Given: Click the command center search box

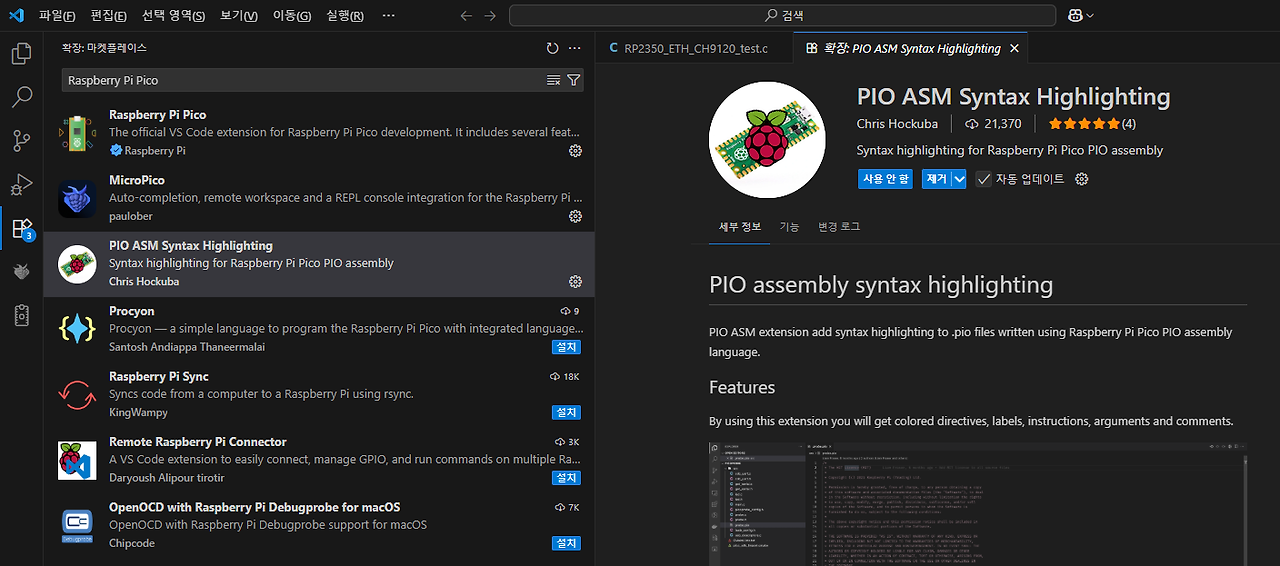Looking at the screenshot, I should click(x=782, y=16).
